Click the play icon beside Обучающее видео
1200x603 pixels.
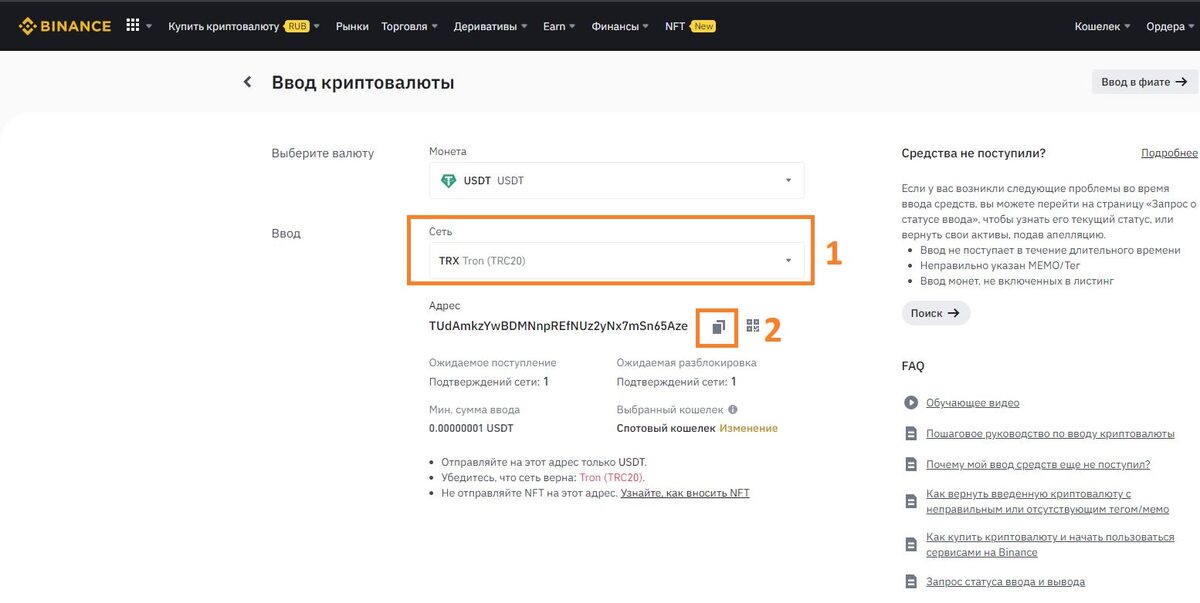click(911, 403)
